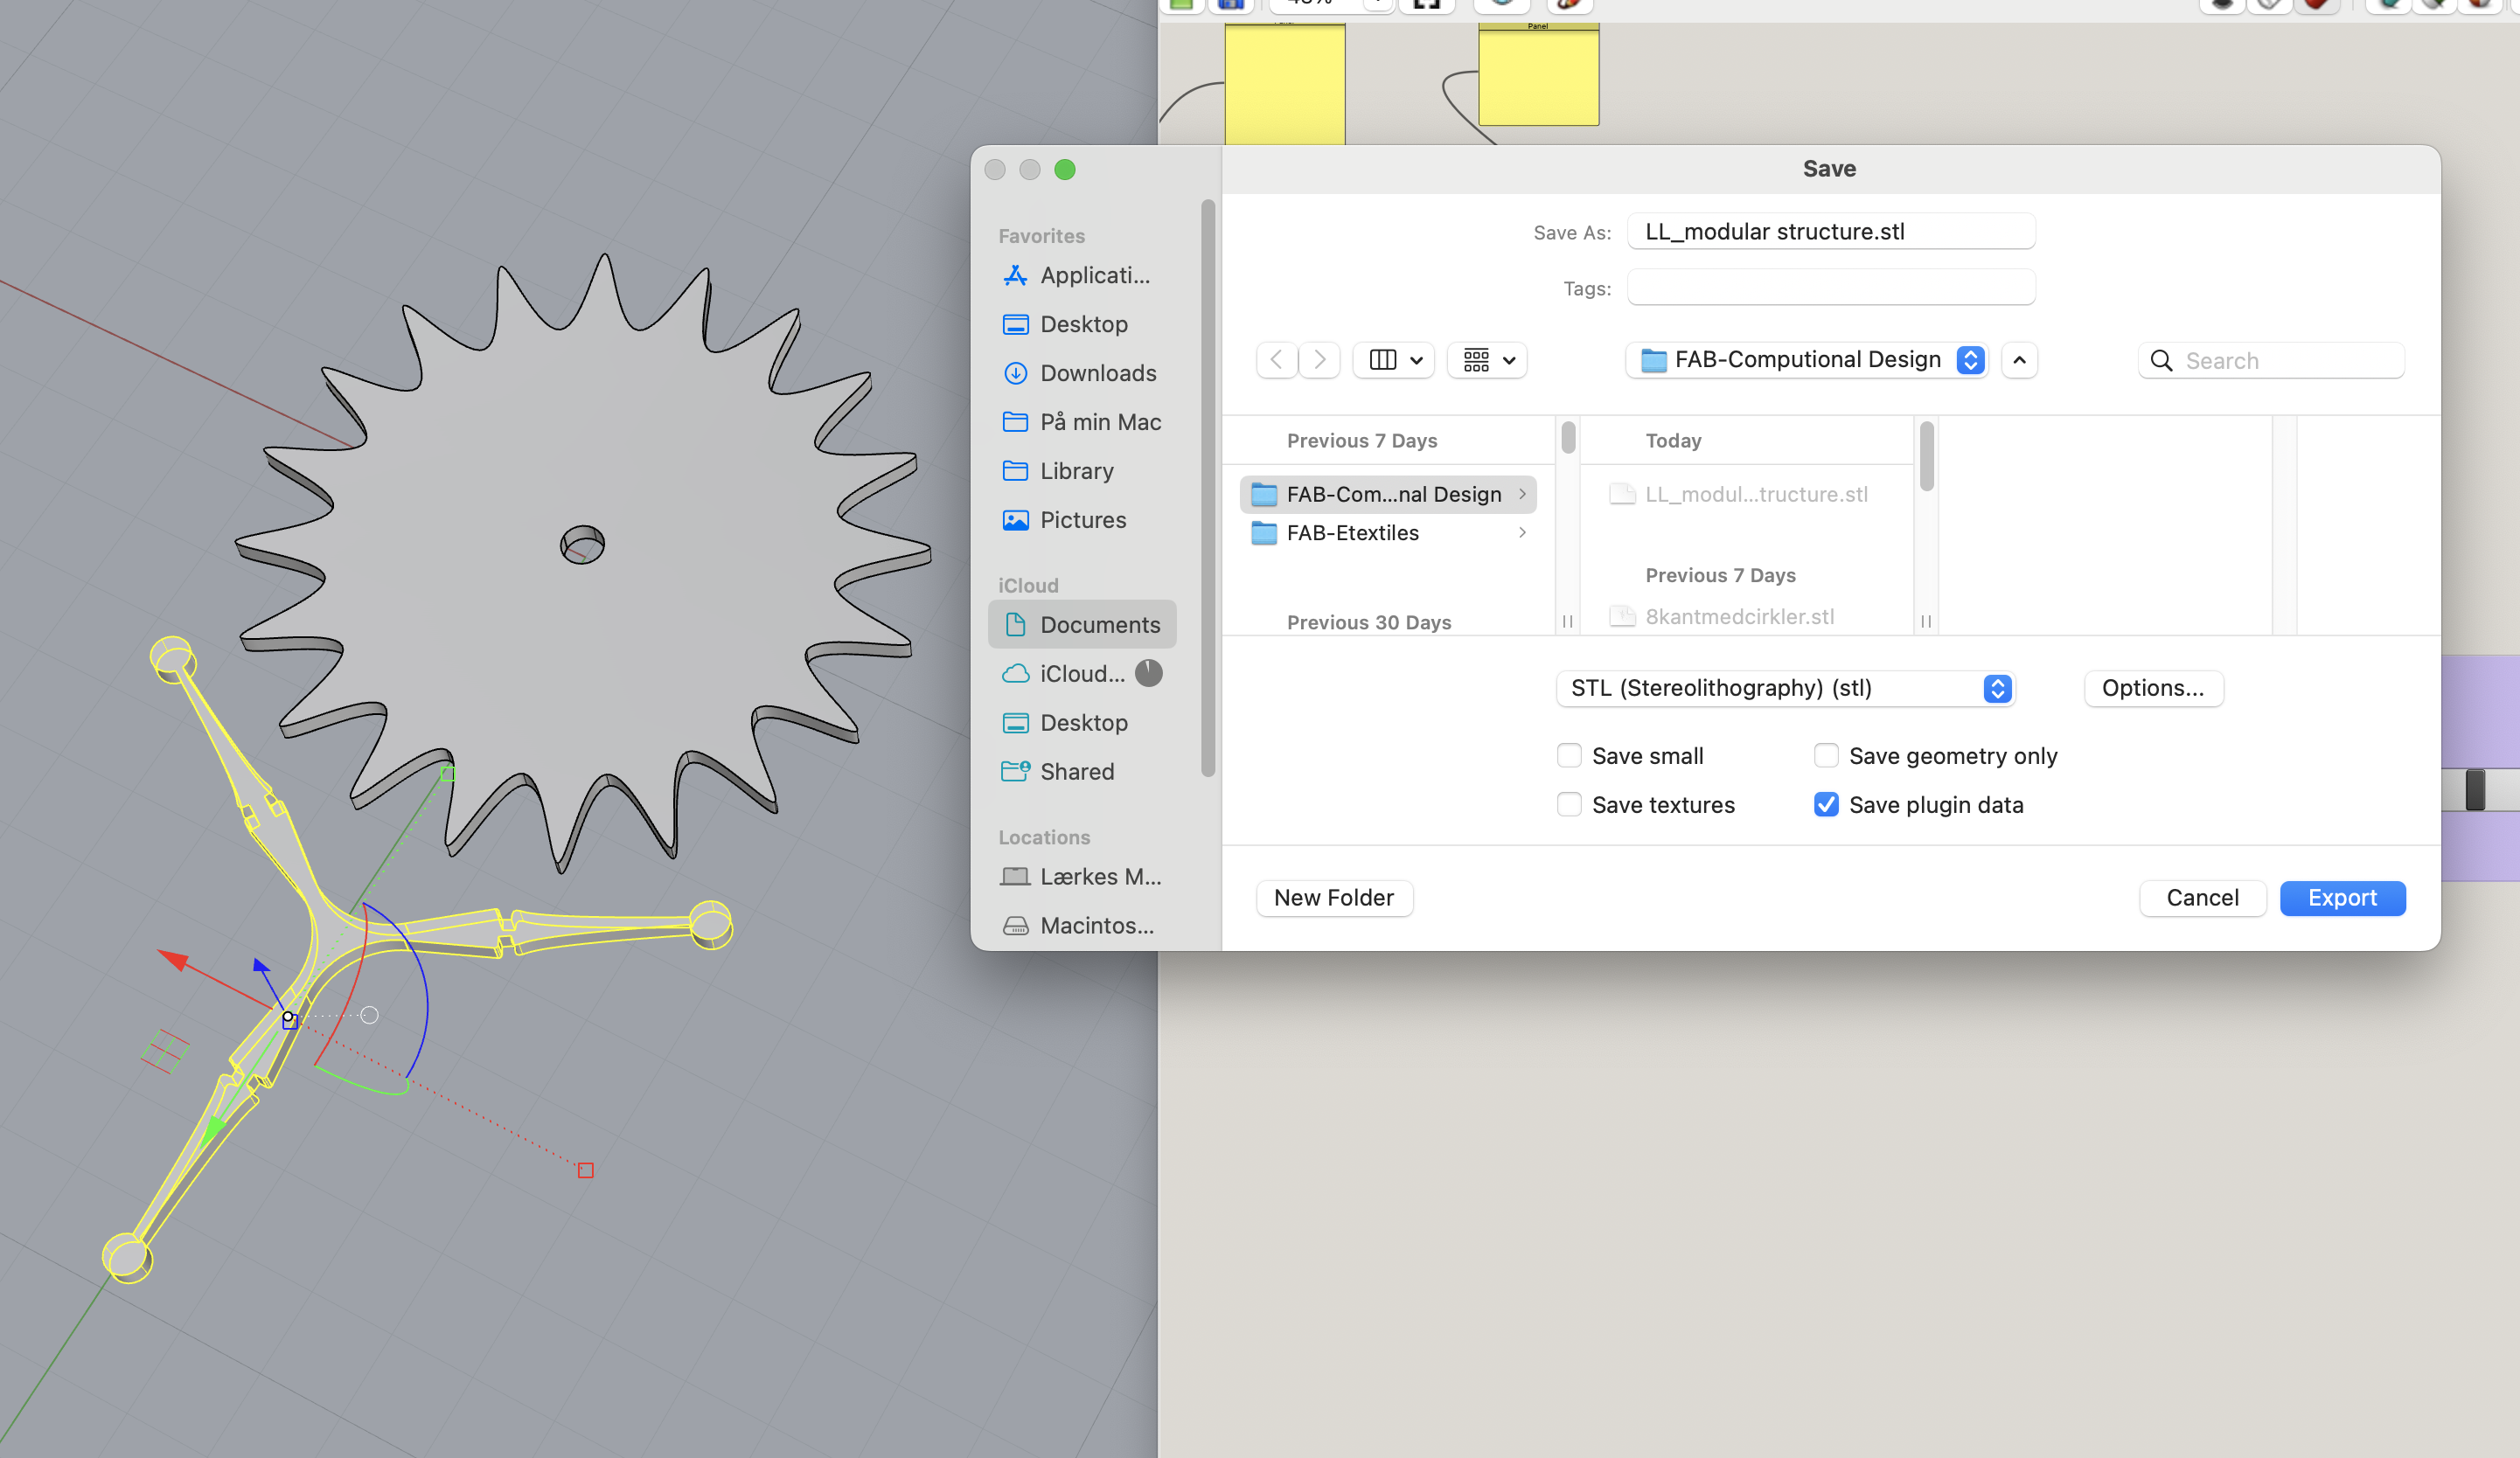Collapse the save dialog with chevron button
The height and width of the screenshot is (1458, 2520).
point(2019,360)
